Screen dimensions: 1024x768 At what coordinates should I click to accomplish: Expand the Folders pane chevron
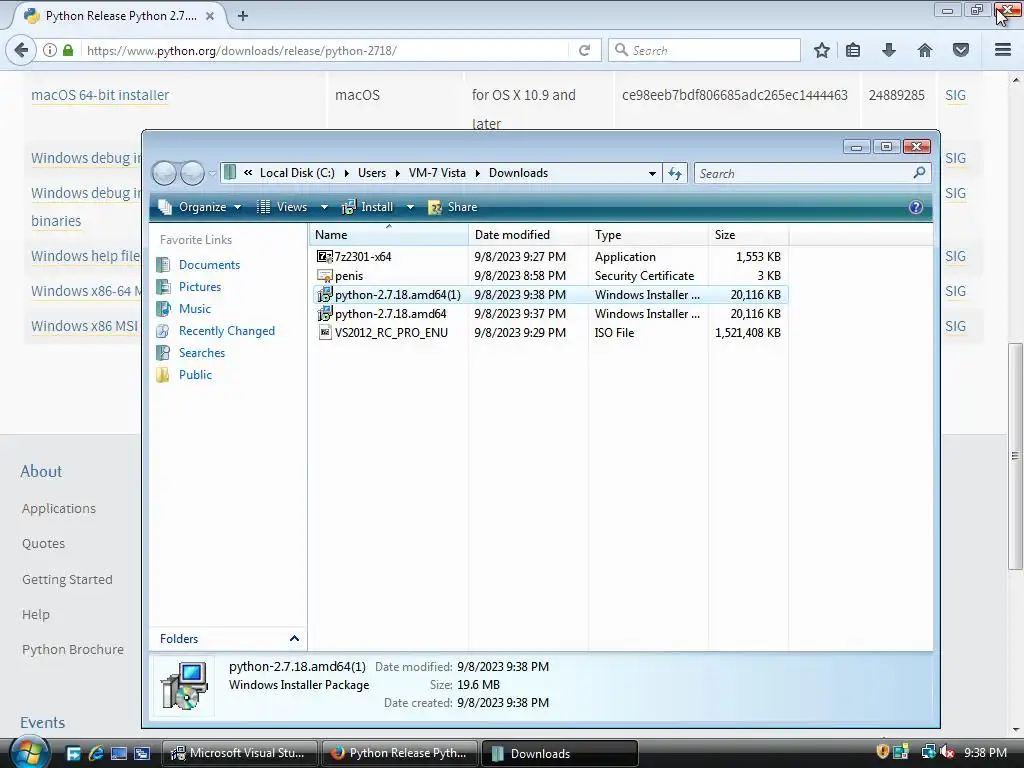point(294,639)
